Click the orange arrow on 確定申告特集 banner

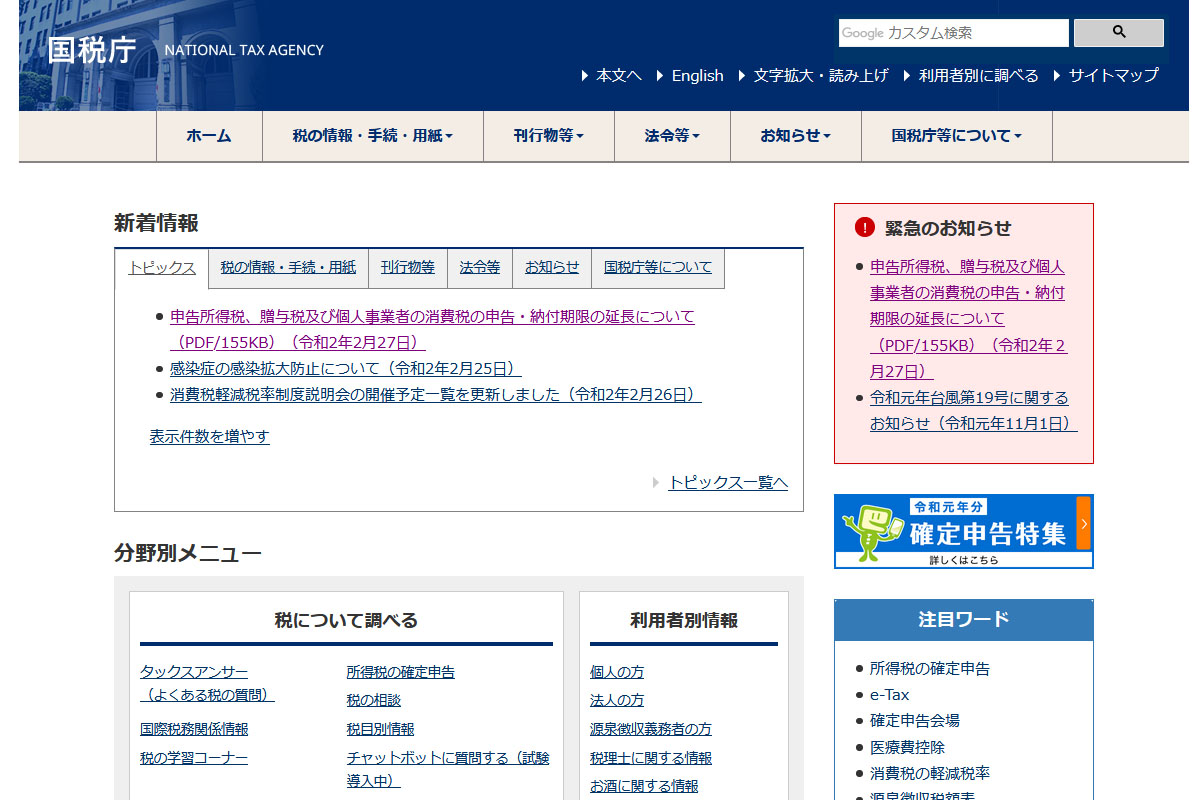pos(1083,523)
